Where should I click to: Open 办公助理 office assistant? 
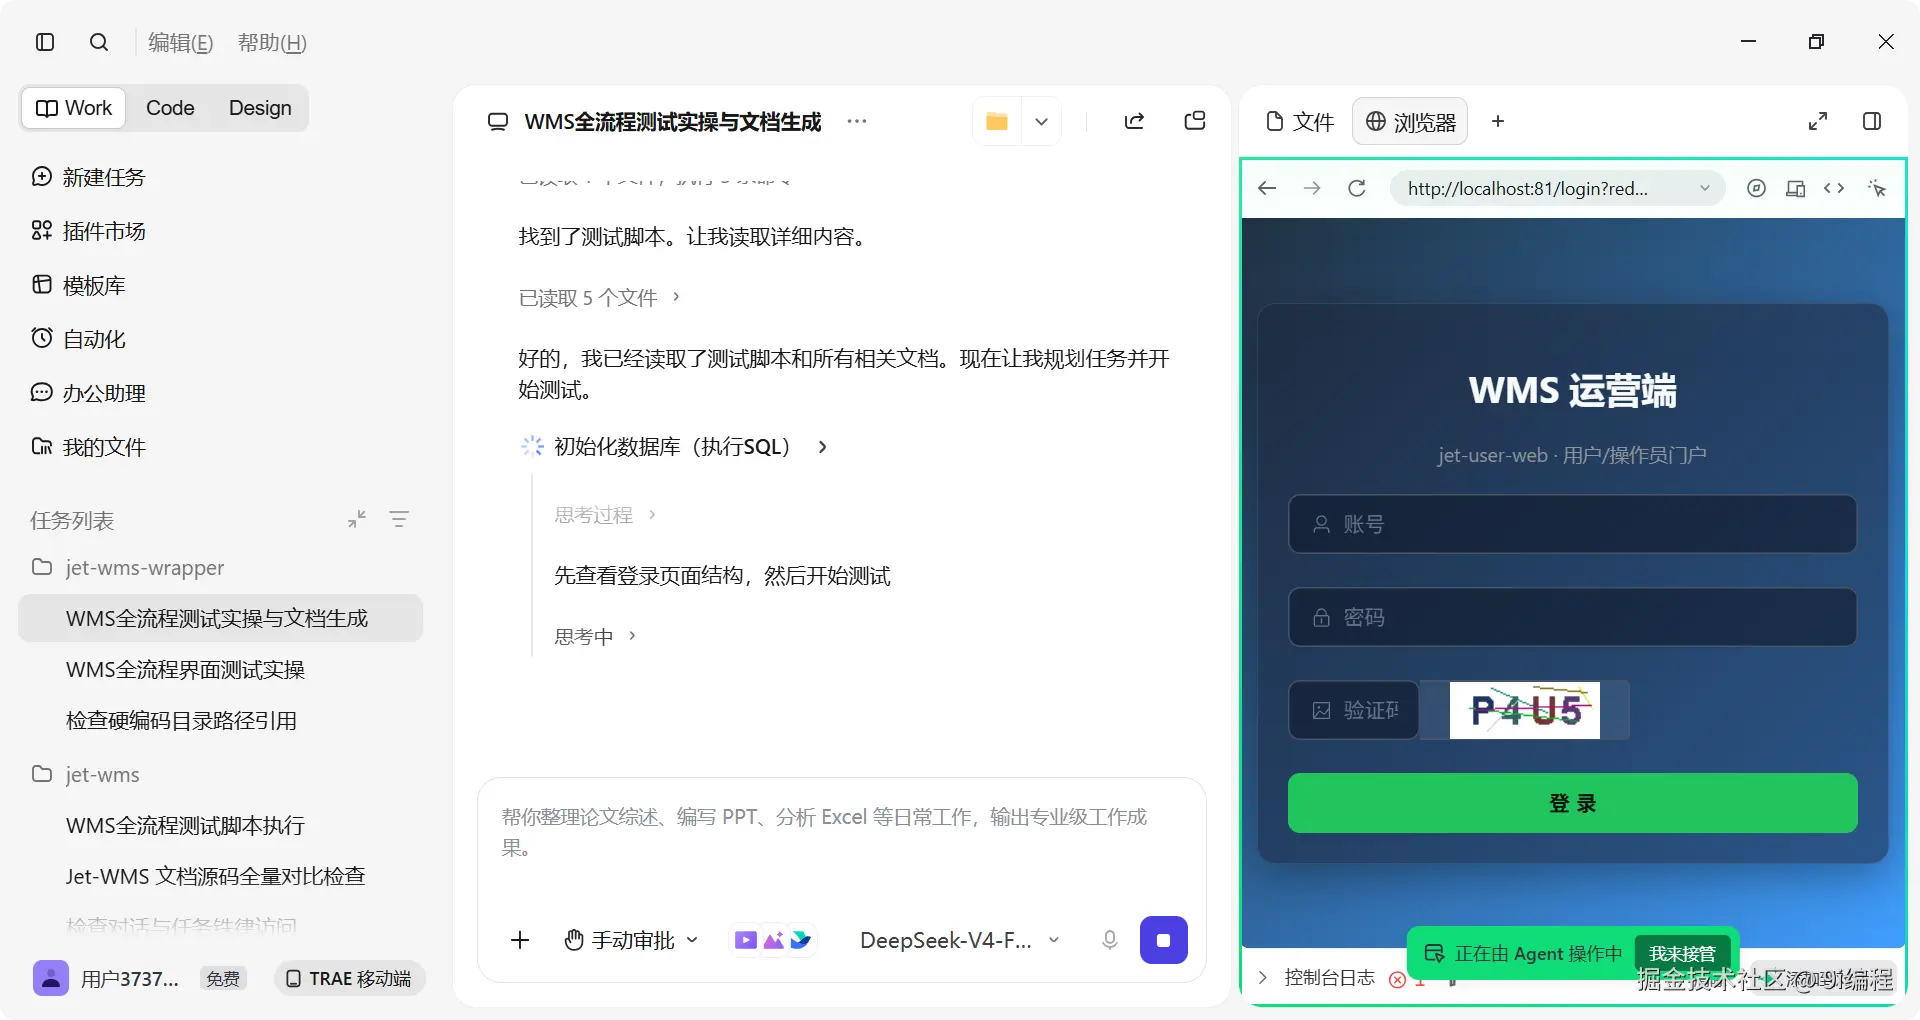click(88, 393)
